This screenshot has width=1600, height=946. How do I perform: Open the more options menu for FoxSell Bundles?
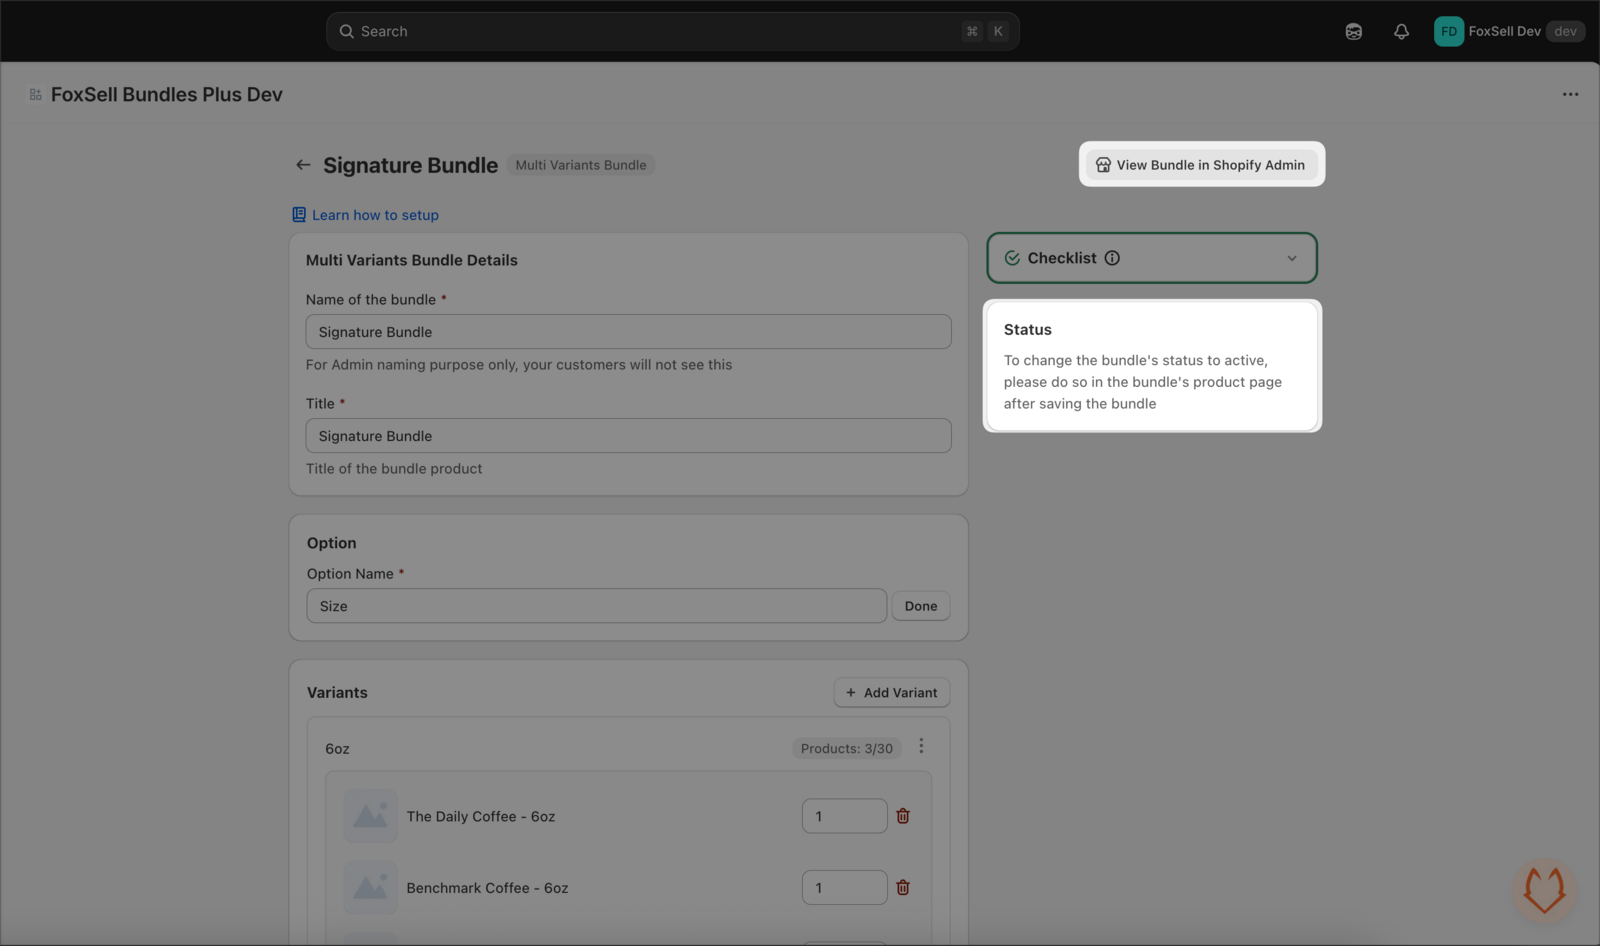(x=1569, y=94)
